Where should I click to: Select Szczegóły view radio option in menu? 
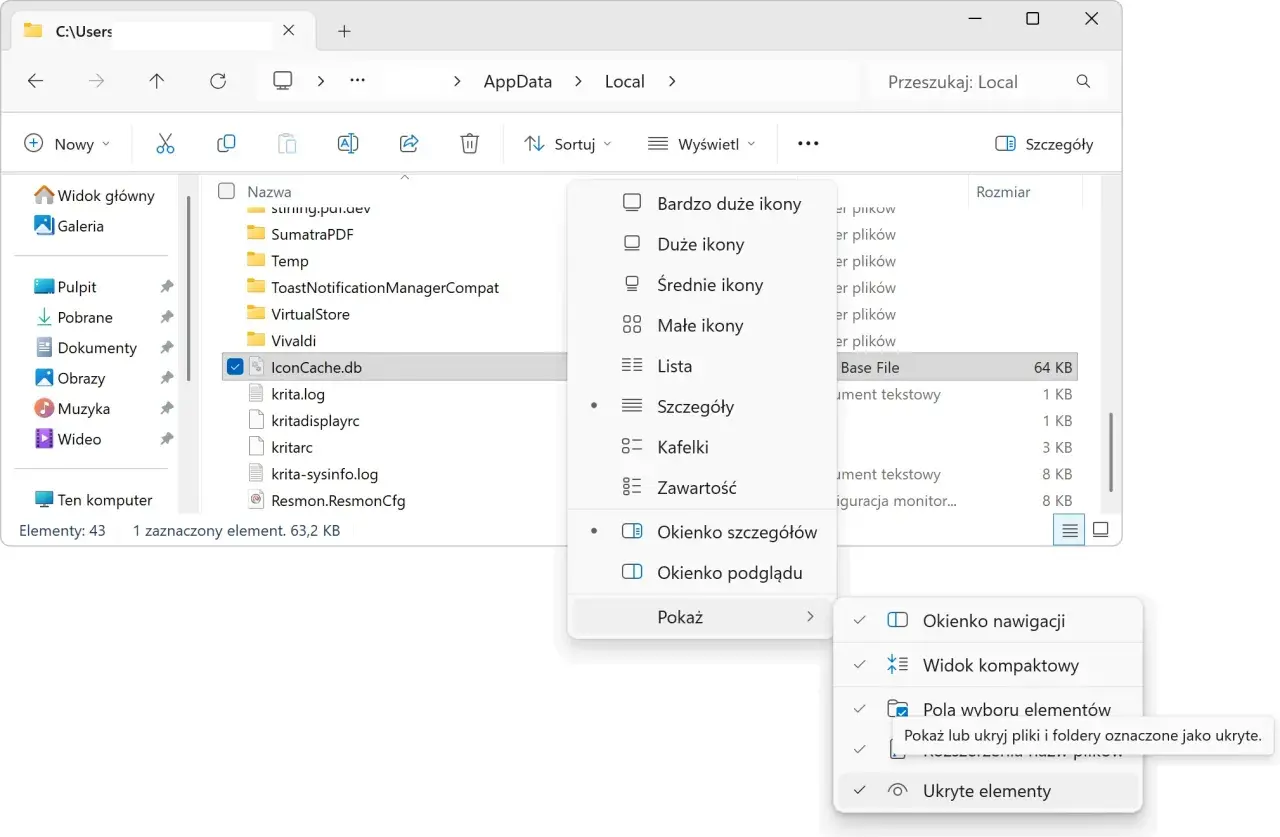coord(702,406)
